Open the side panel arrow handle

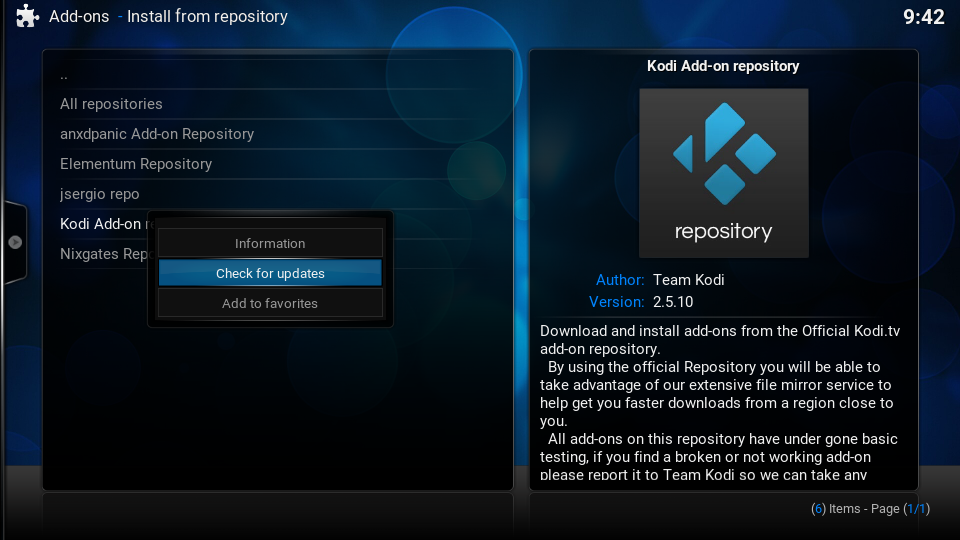click(15, 242)
